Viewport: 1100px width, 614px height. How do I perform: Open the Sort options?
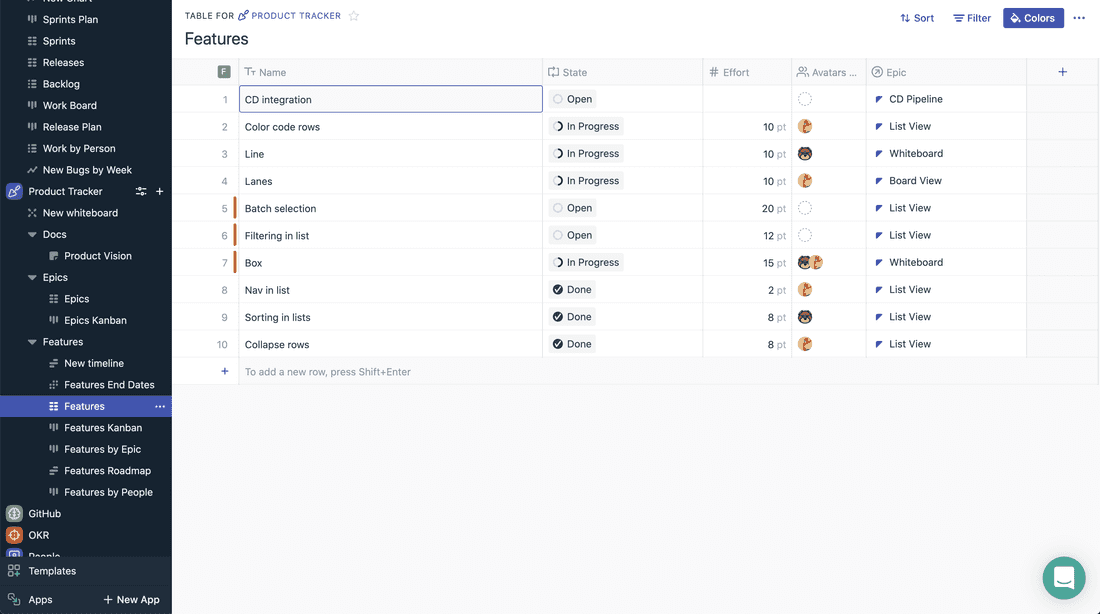coord(917,18)
